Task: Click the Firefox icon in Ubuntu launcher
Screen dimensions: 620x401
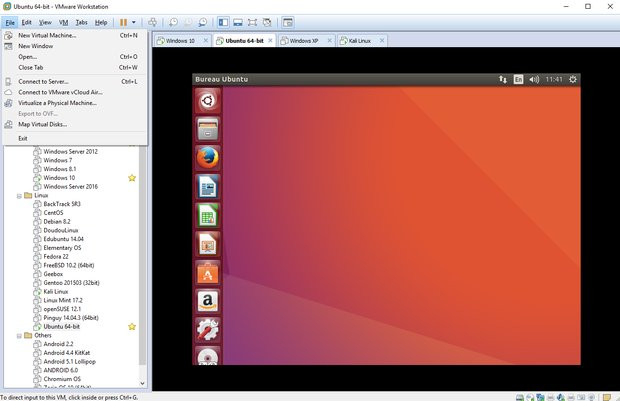Action: coord(208,158)
